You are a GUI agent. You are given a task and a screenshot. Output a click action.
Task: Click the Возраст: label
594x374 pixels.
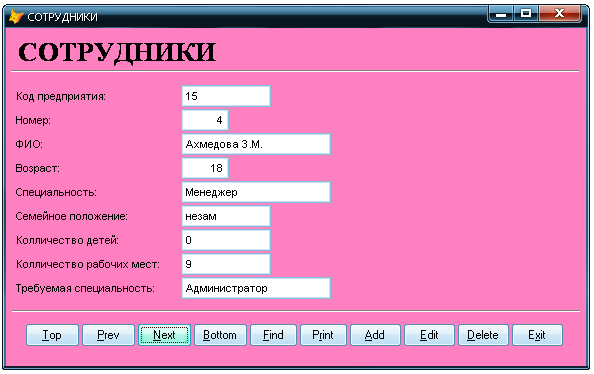pos(38,168)
